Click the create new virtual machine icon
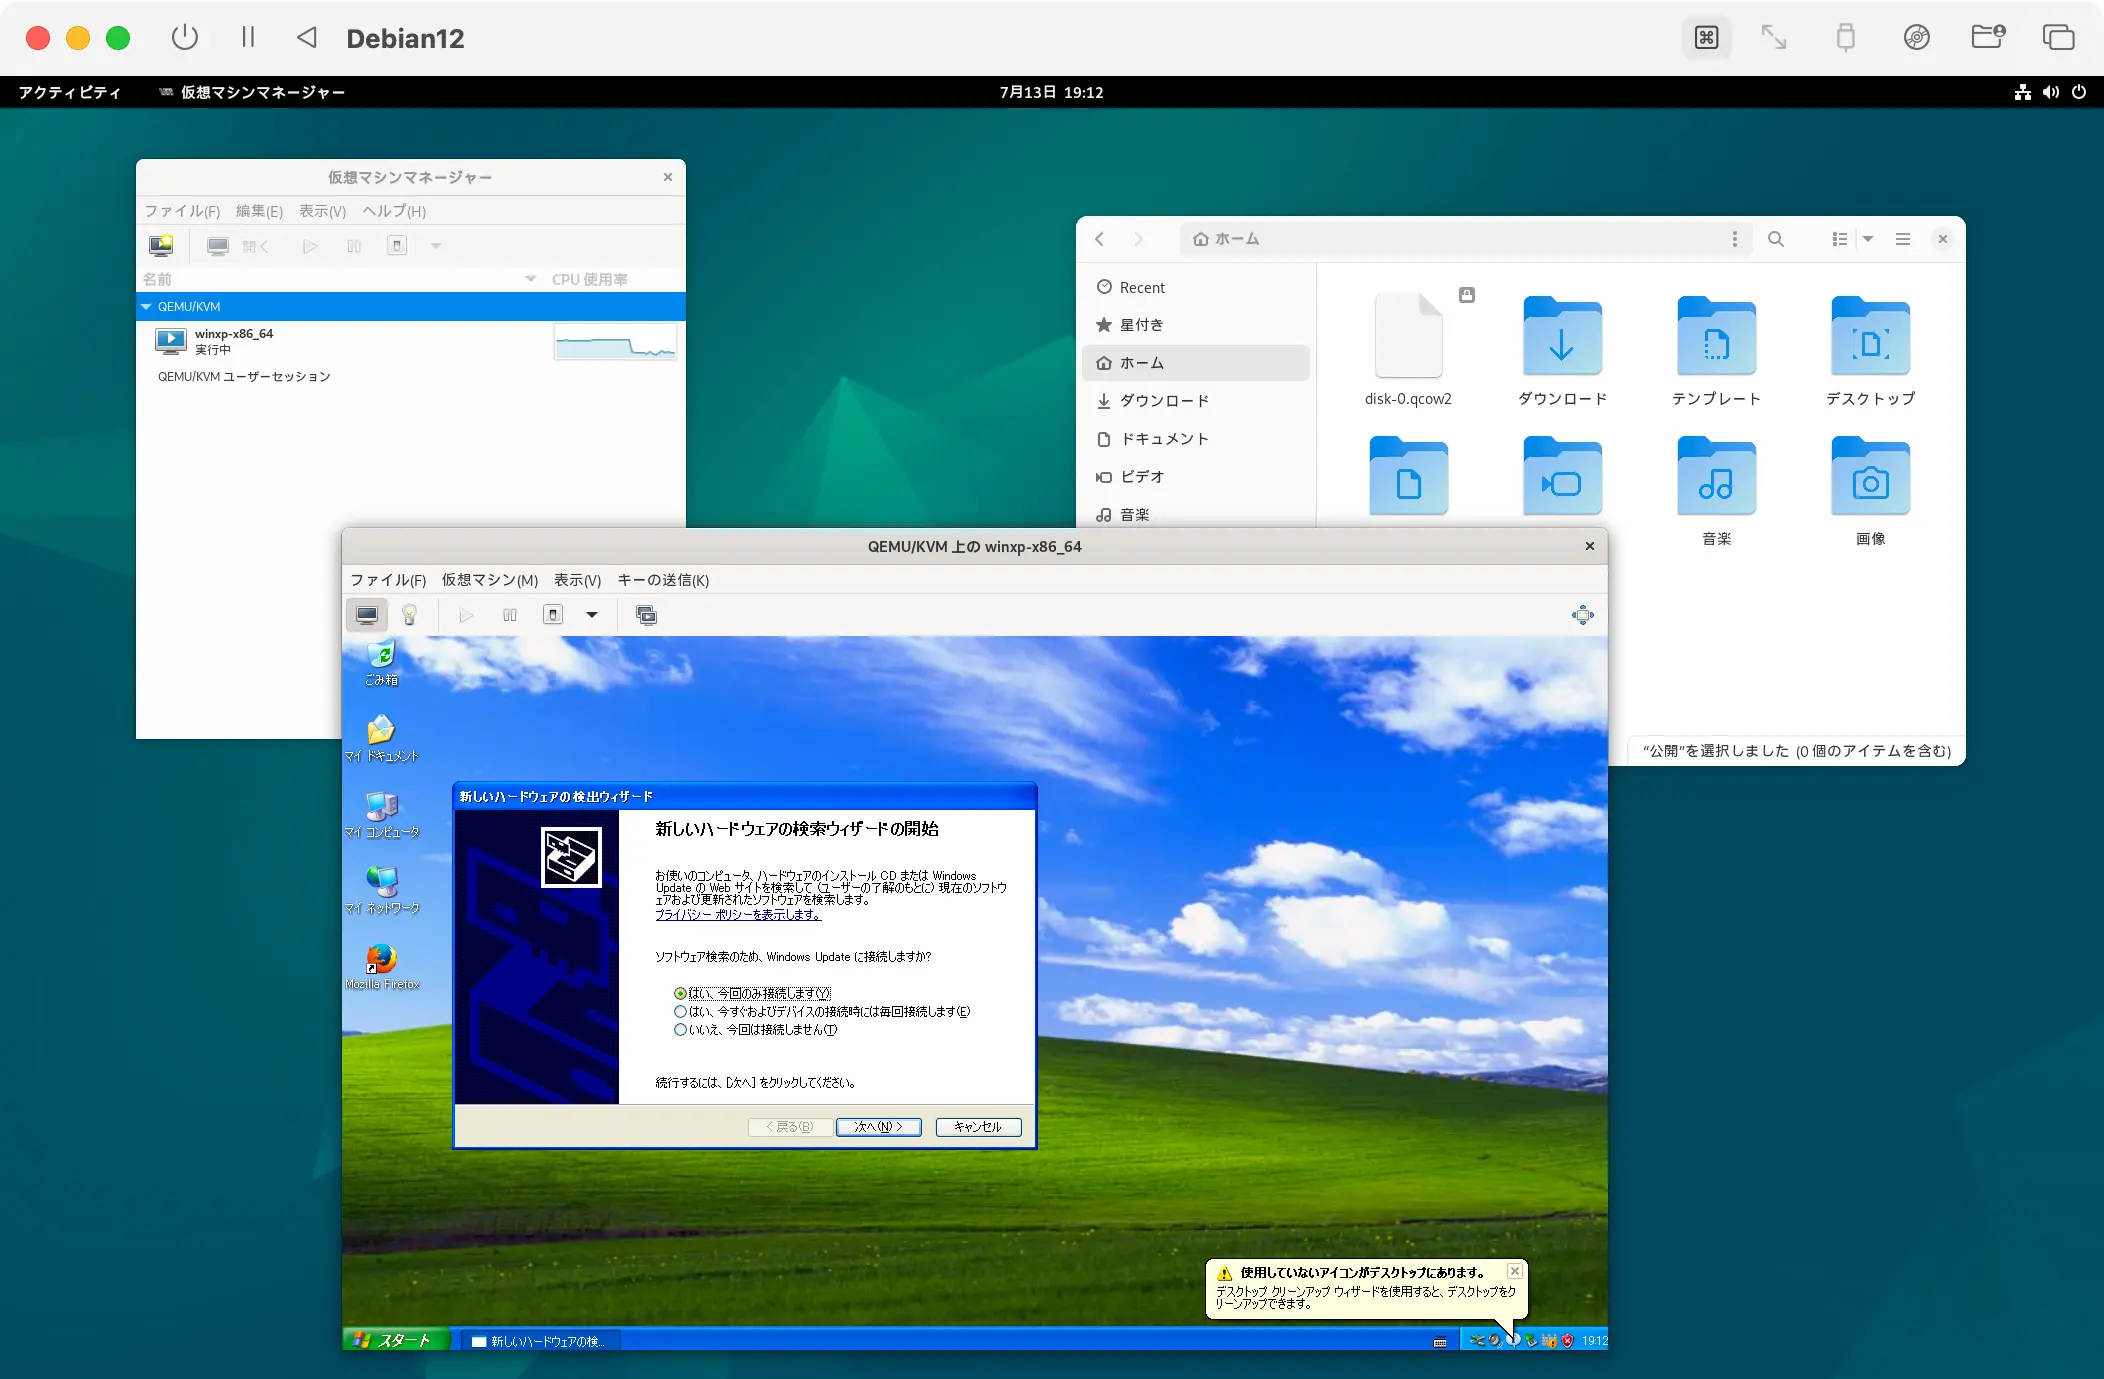The image size is (2104, 1379). (161, 246)
